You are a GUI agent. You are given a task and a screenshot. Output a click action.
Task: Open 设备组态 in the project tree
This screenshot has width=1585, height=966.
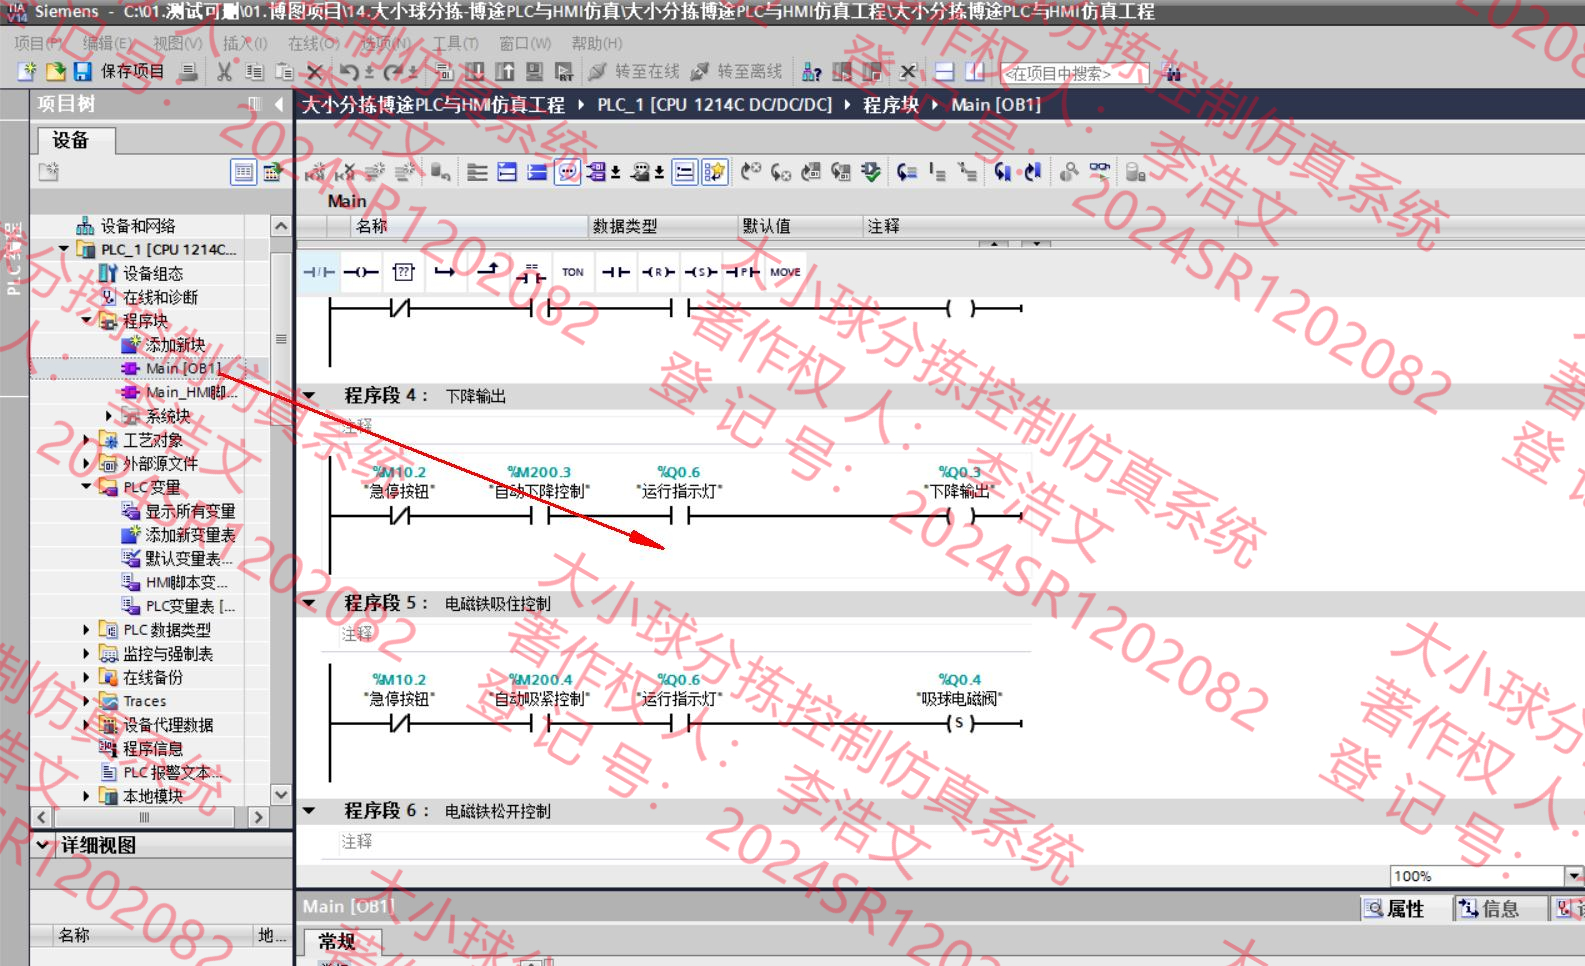152,273
